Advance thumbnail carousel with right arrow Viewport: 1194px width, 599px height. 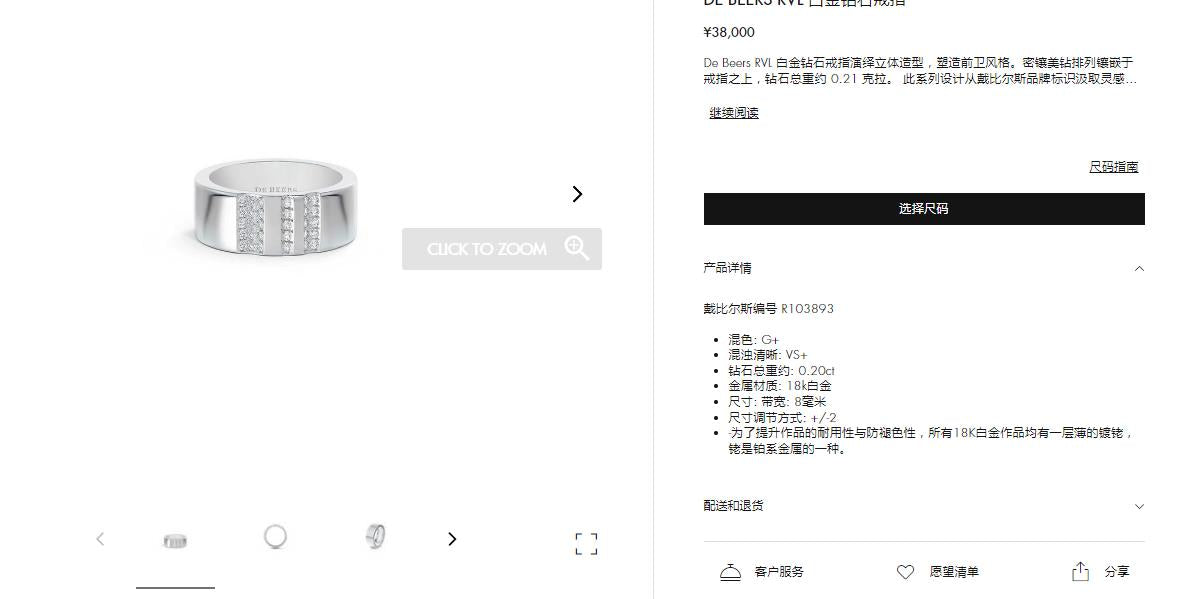point(452,539)
